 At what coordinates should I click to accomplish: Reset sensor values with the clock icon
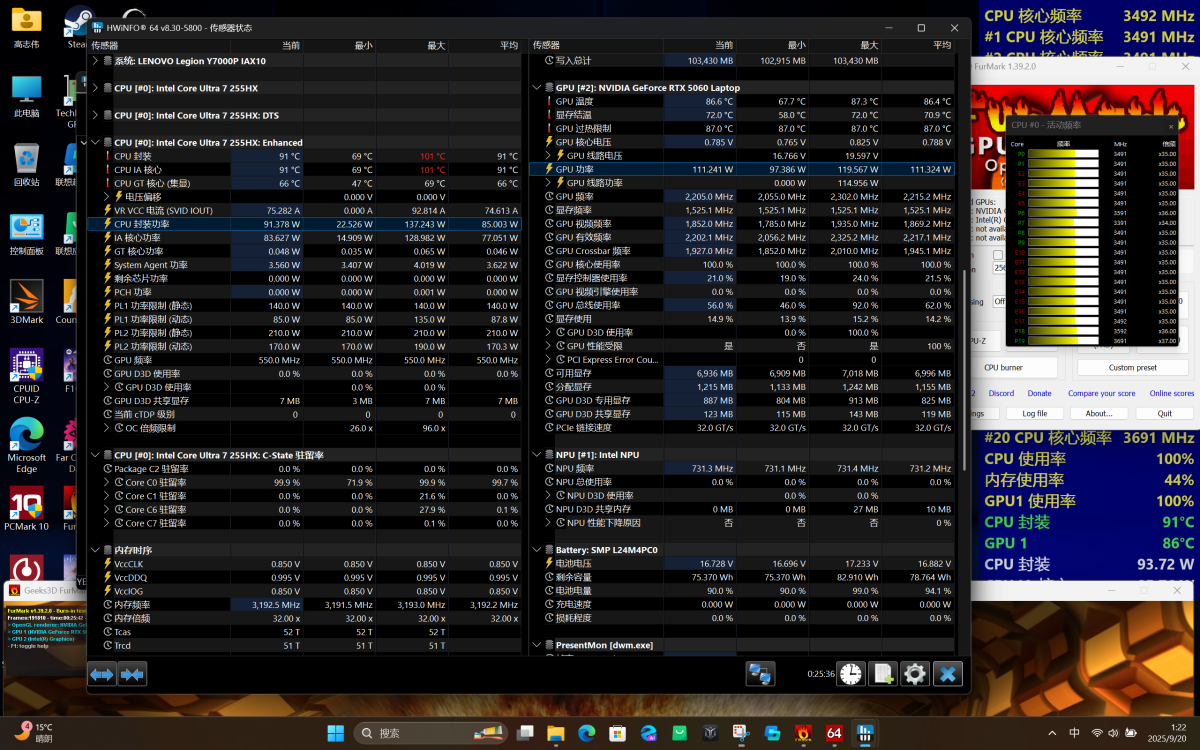pos(851,674)
